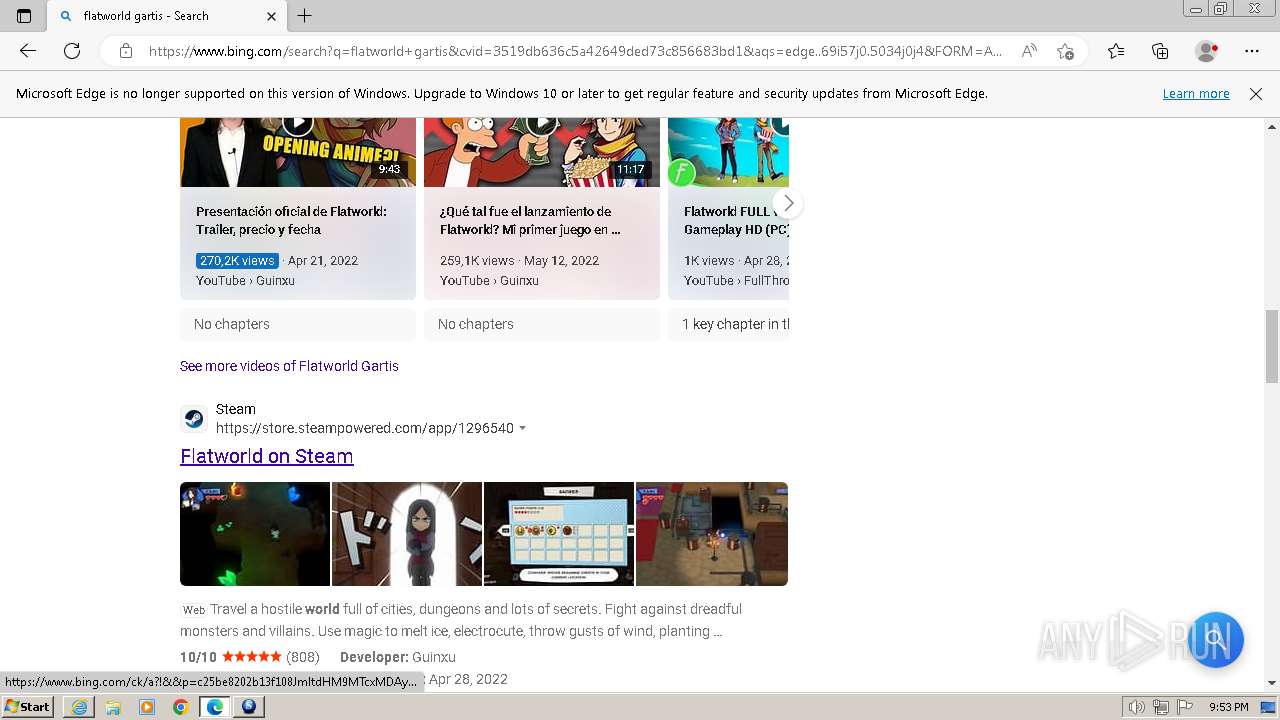The height and width of the screenshot is (720, 1280).
Task: Click the volume speaker tray icon
Action: tap(1137, 707)
